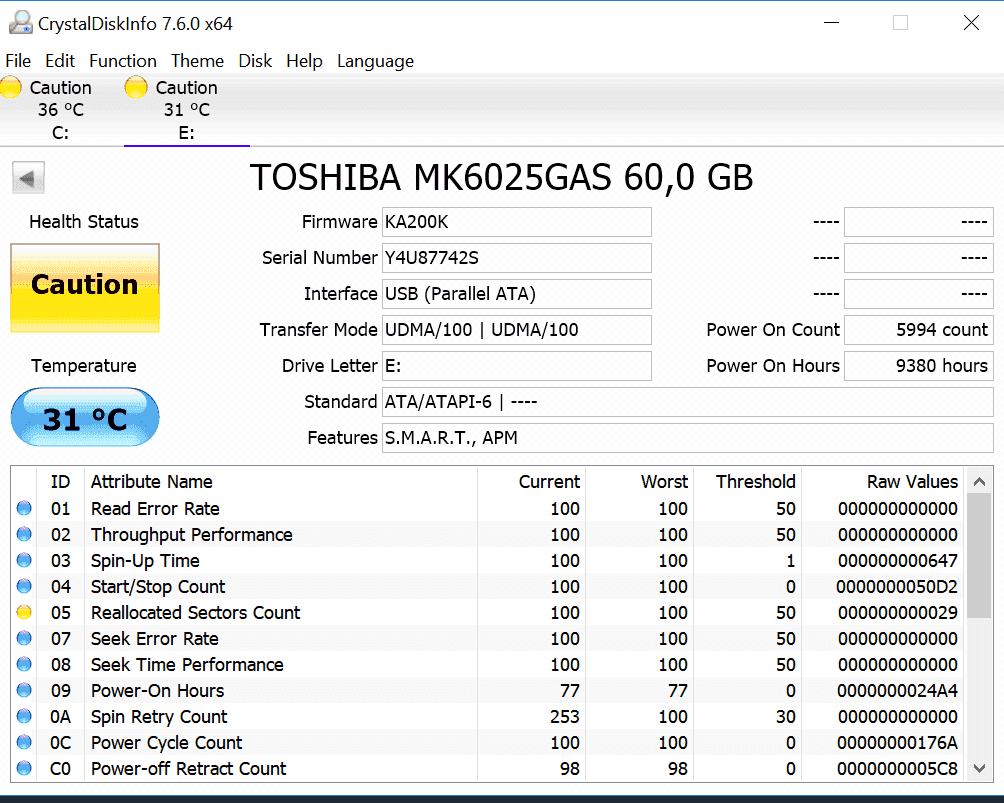The image size is (1004, 803).
Task: Click the Spin Retry Count current value 253
Action: 565,717
